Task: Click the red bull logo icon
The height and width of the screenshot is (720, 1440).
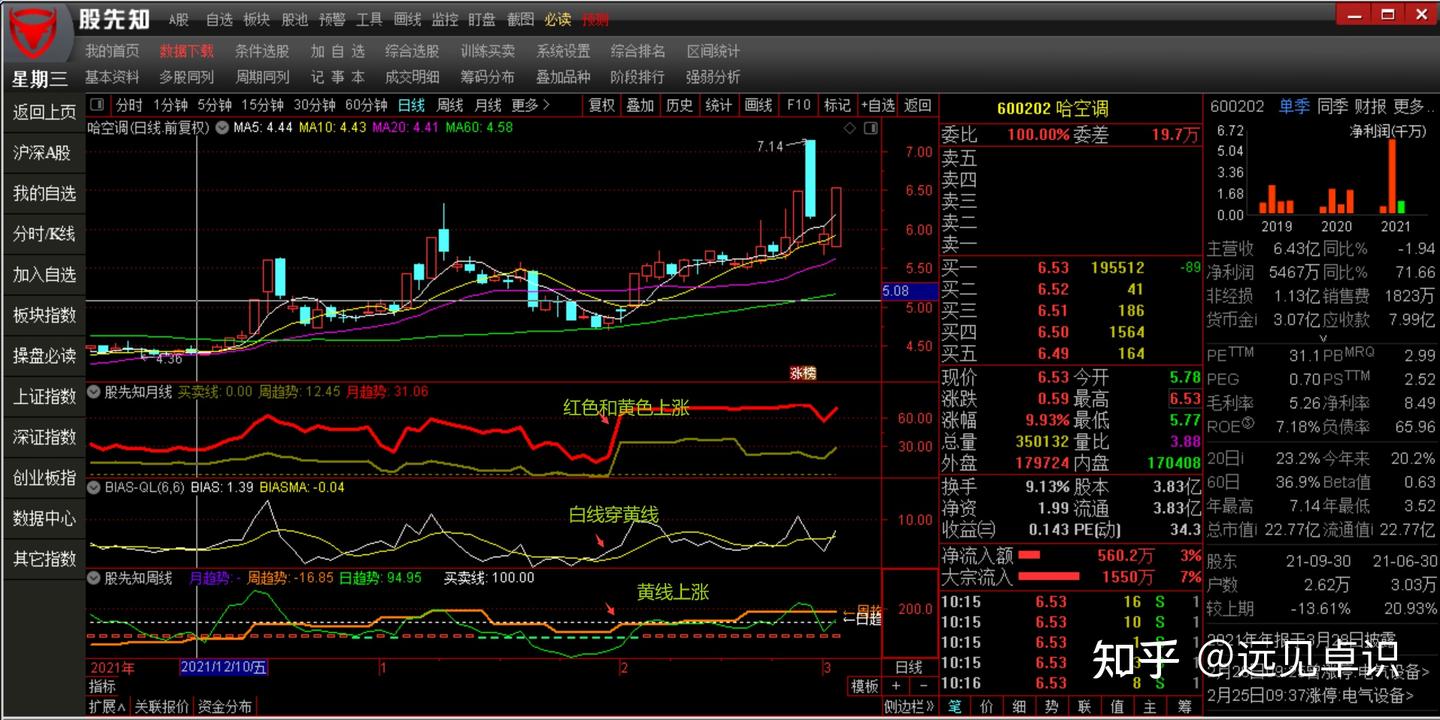Action: (x=36, y=35)
